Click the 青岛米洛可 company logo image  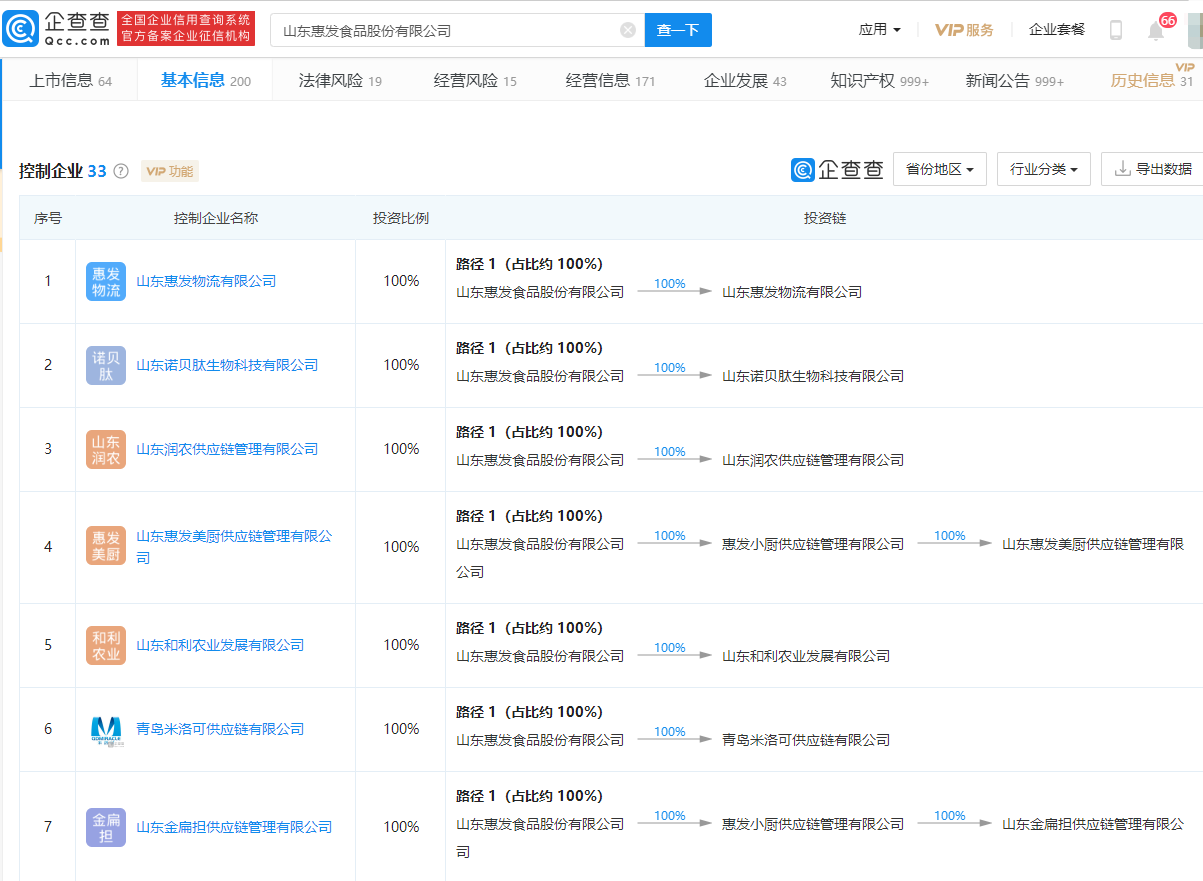(106, 729)
